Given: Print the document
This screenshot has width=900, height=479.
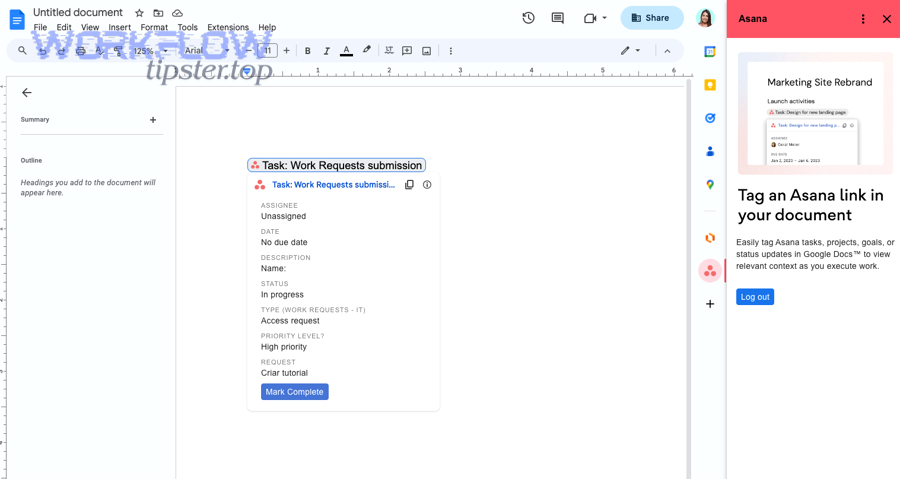Looking at the screenshot, I should [x=80, y=50].
